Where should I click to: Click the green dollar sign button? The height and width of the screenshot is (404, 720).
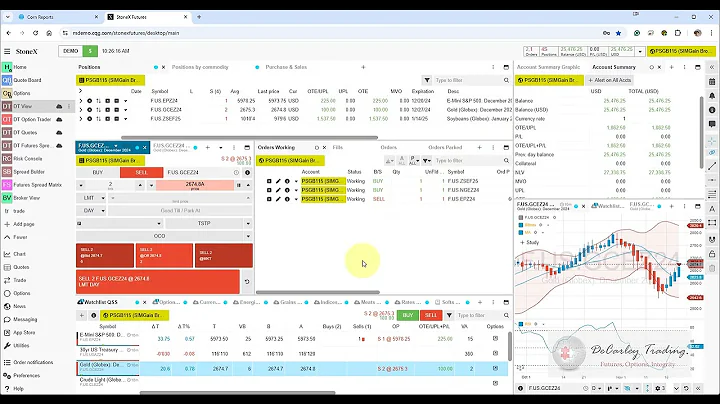pos(90,51)
